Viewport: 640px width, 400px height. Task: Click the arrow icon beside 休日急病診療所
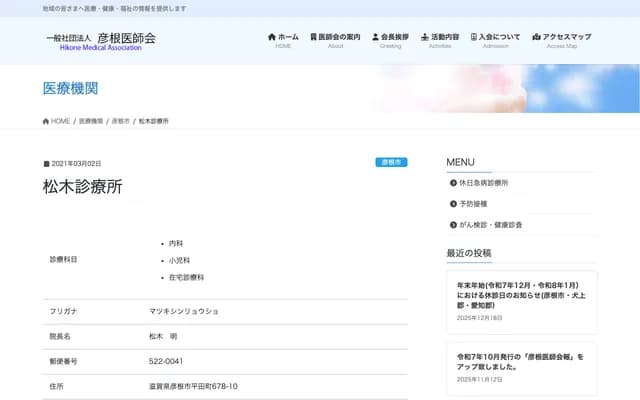(453, 183)
